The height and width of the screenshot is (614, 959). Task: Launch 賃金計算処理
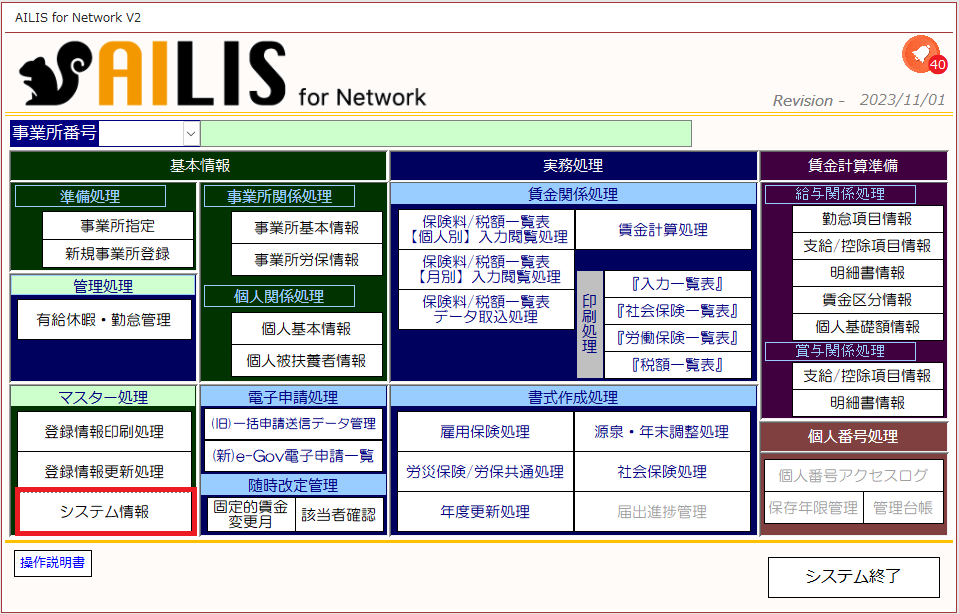[663, 230]
